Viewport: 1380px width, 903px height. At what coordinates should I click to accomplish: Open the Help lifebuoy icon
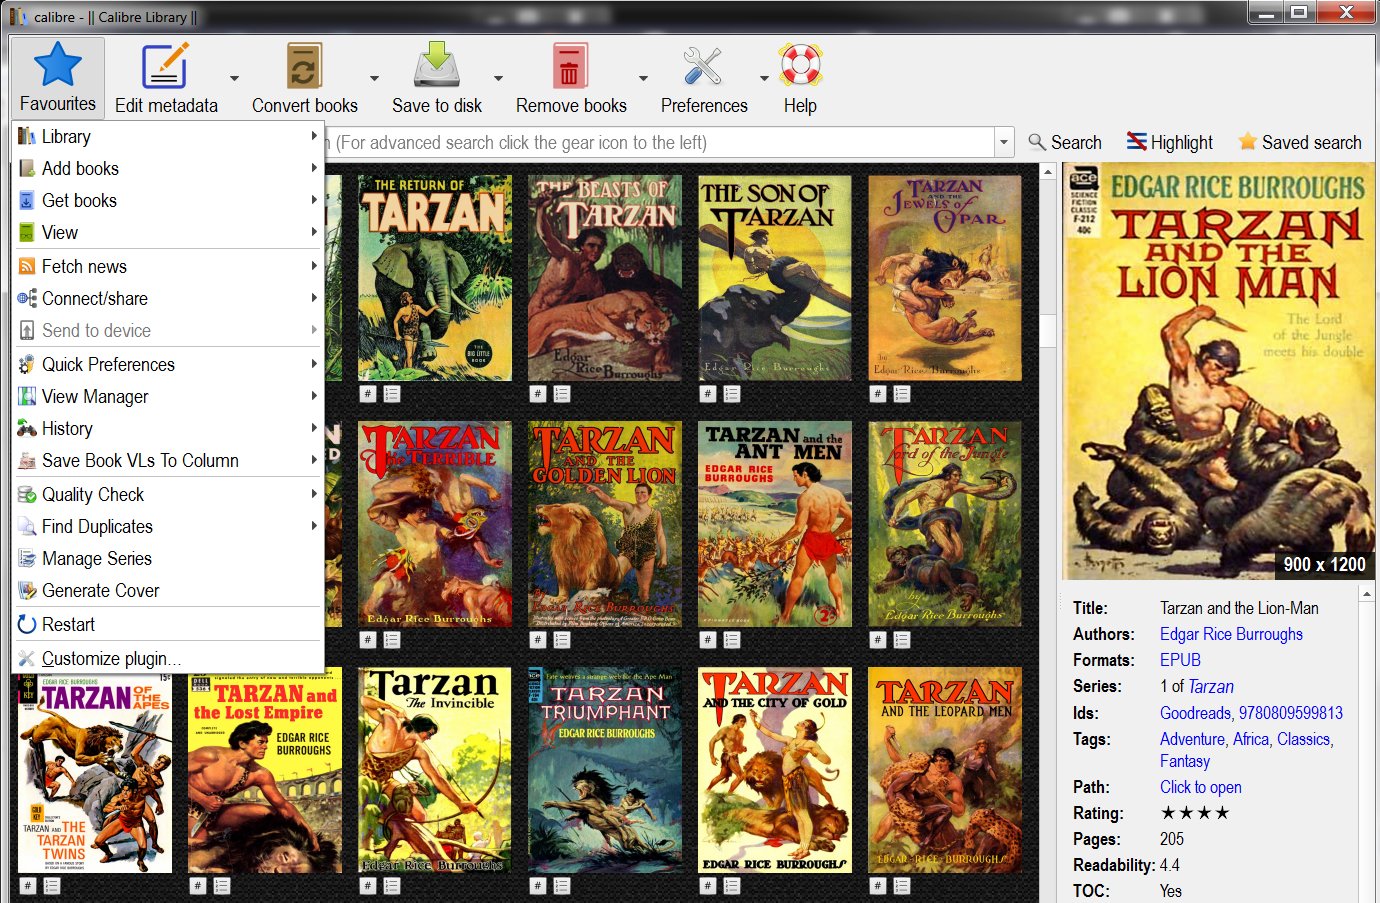coord(800,68)
